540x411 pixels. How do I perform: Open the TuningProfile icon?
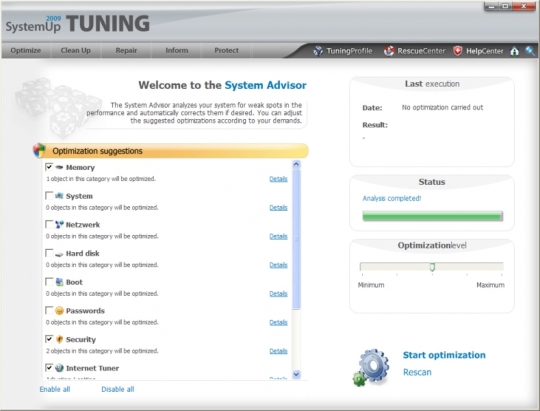click(318, 51)
